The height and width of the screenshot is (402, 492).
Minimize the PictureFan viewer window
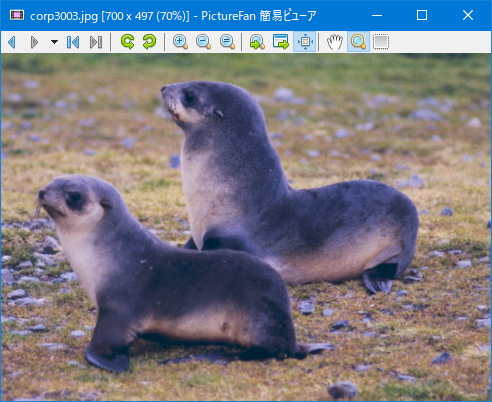(x=377, y=15)
